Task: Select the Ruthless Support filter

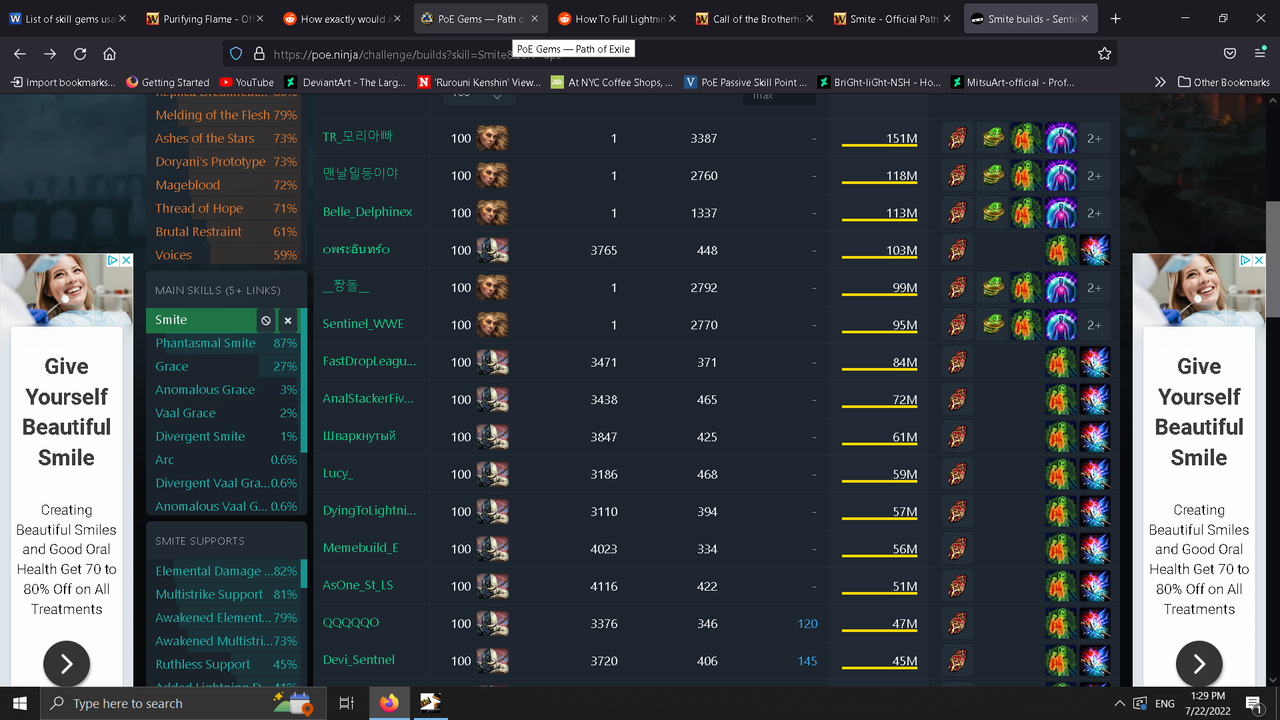Action: (x=226, y=664)
